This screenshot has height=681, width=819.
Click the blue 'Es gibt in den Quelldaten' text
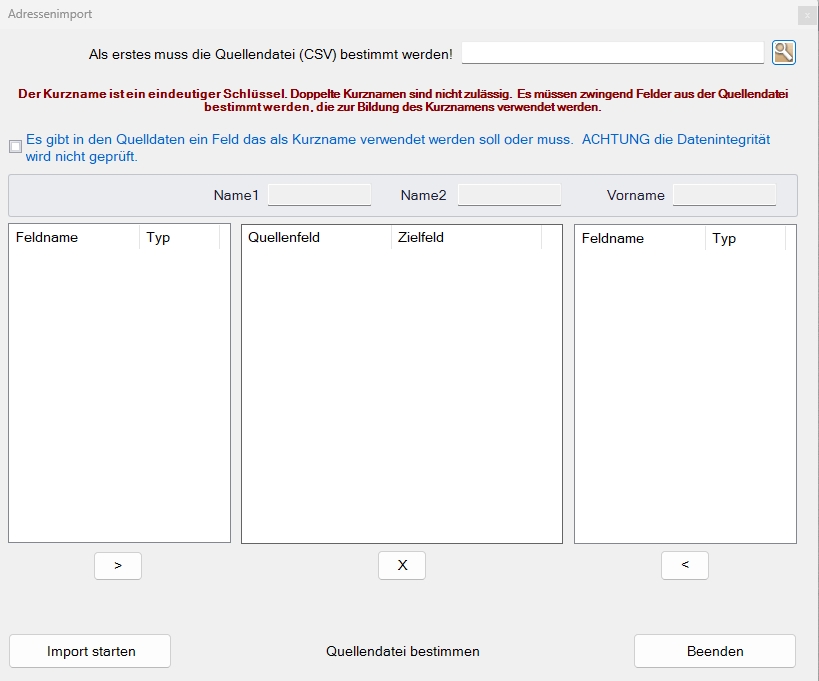pos(398,148)
